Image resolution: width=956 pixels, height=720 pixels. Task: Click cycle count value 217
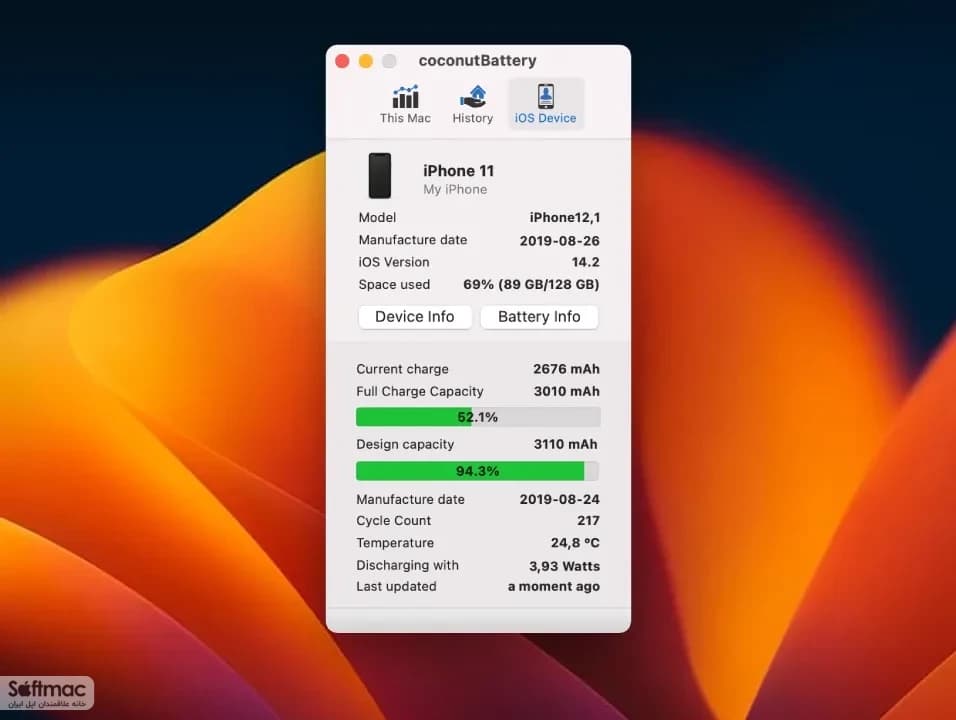[588, 521]
